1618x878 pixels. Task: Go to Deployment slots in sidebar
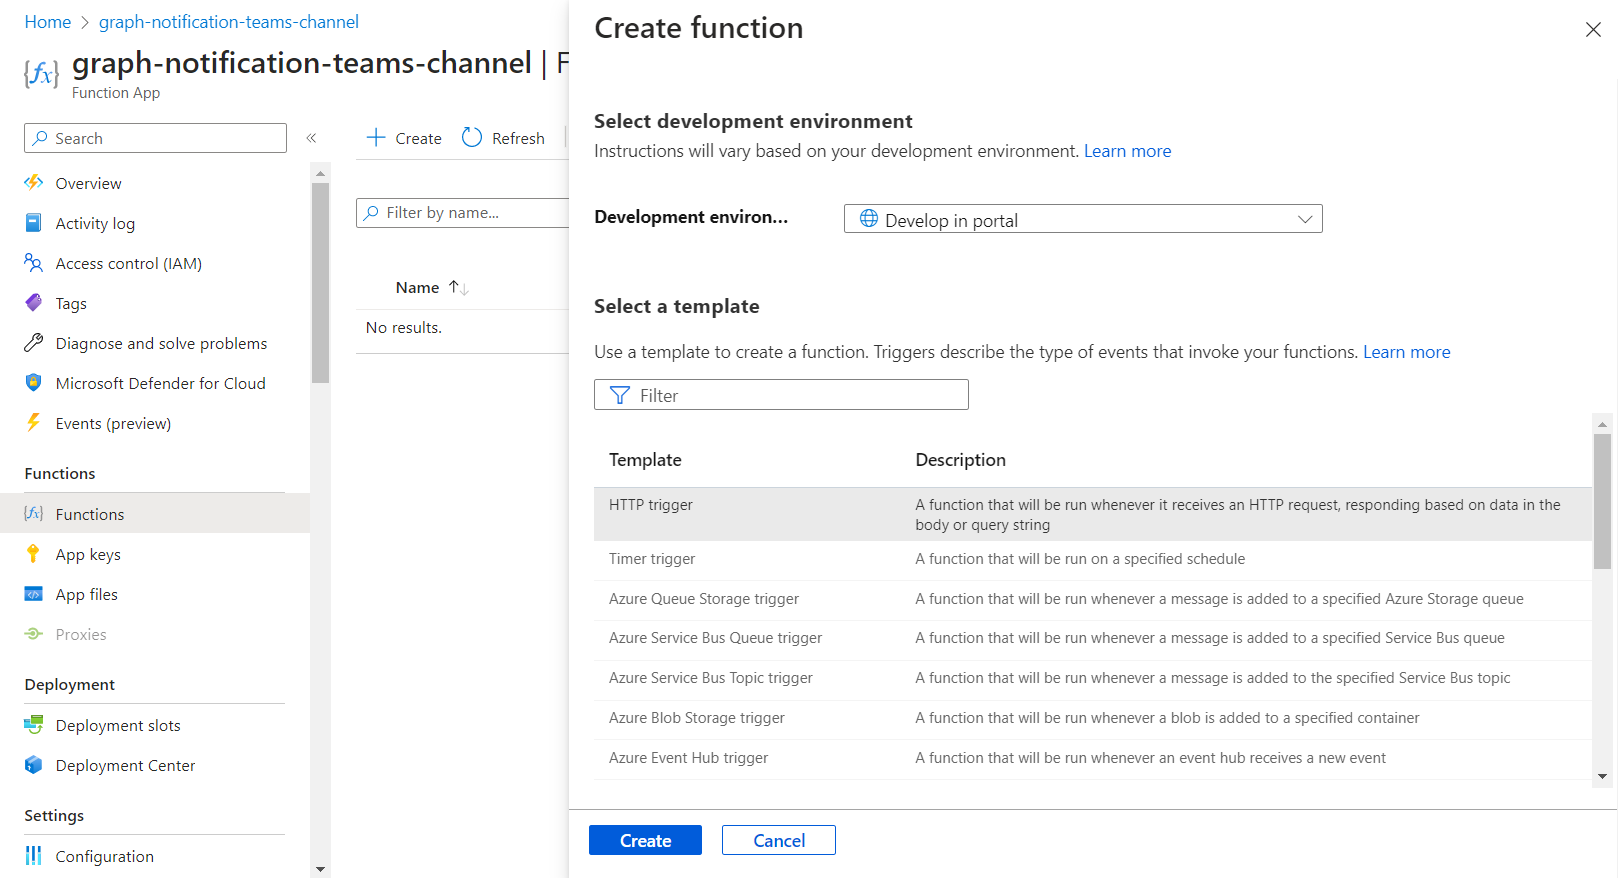pyautogui.click(x=118, y=725)
